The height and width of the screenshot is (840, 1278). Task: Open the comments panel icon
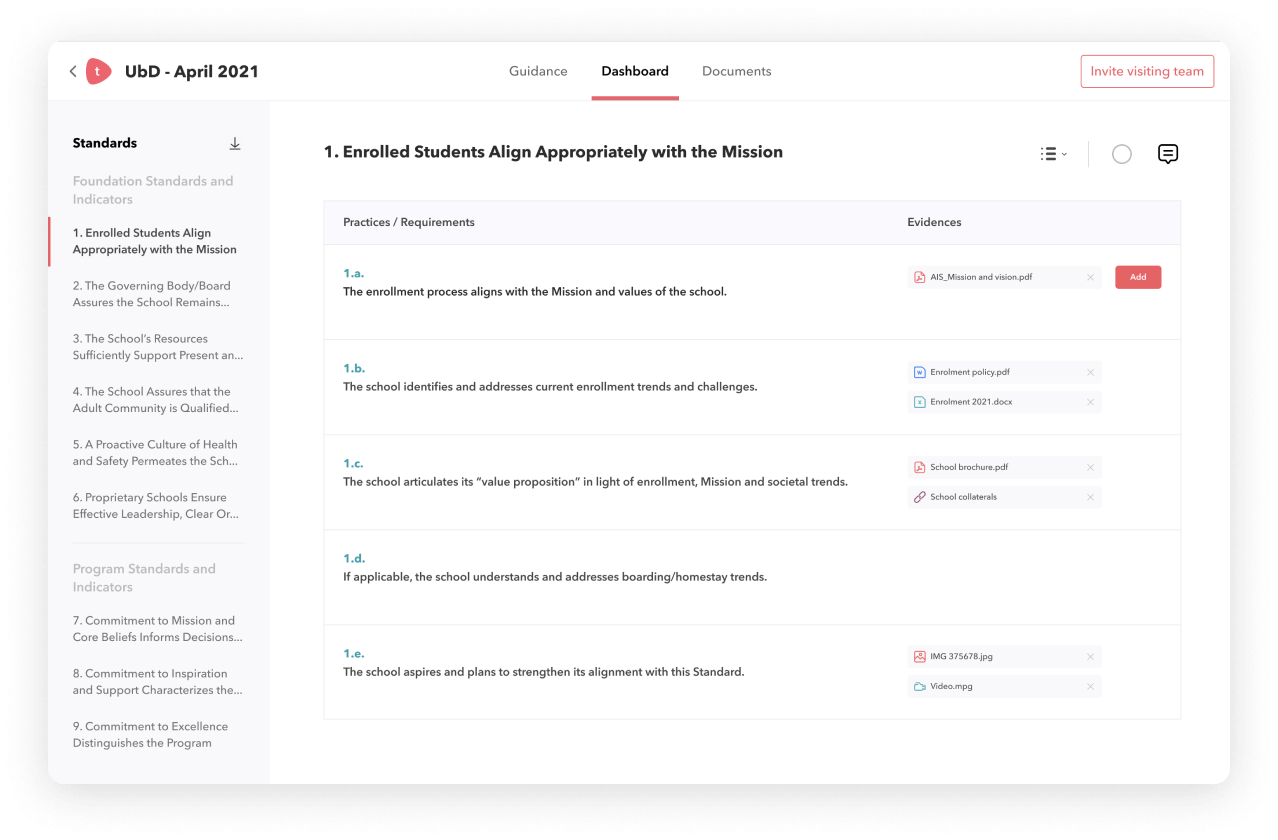(1167, 154)
